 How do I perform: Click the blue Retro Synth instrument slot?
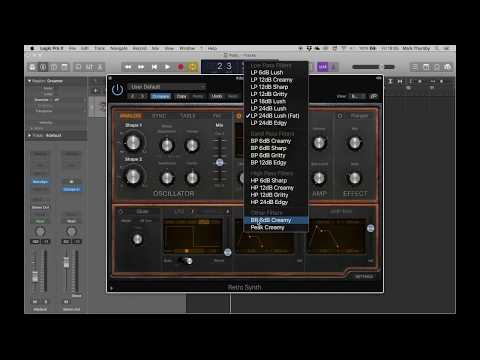(40, 182)
